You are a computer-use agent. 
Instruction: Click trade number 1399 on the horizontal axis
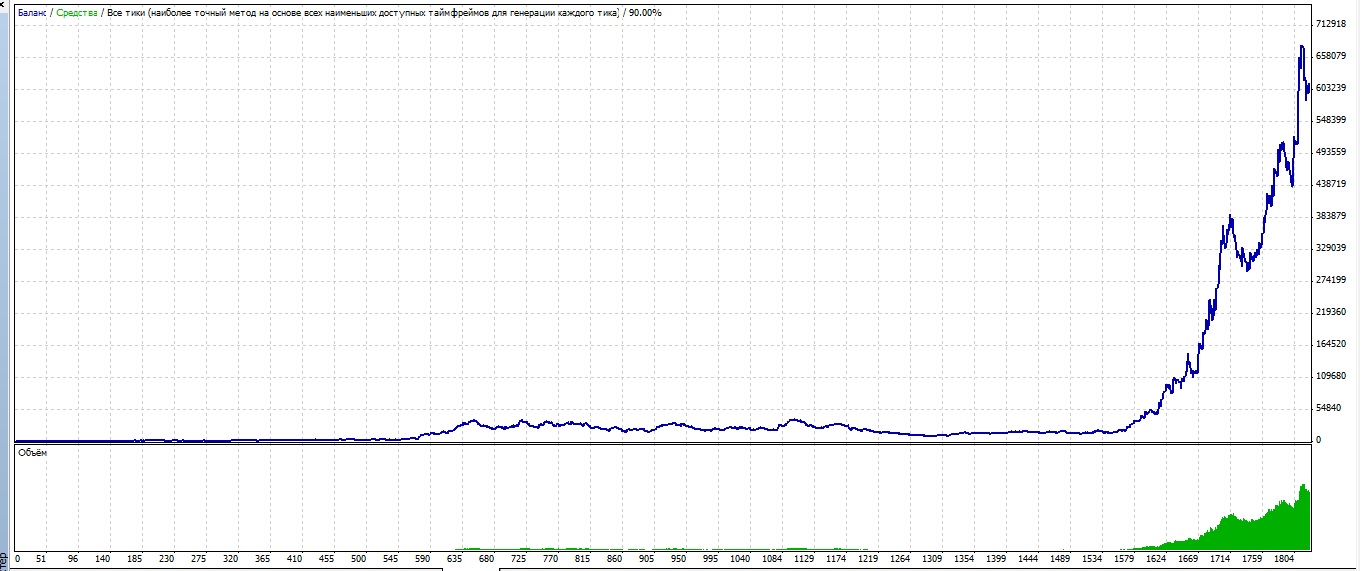click(x=997, y=560)
